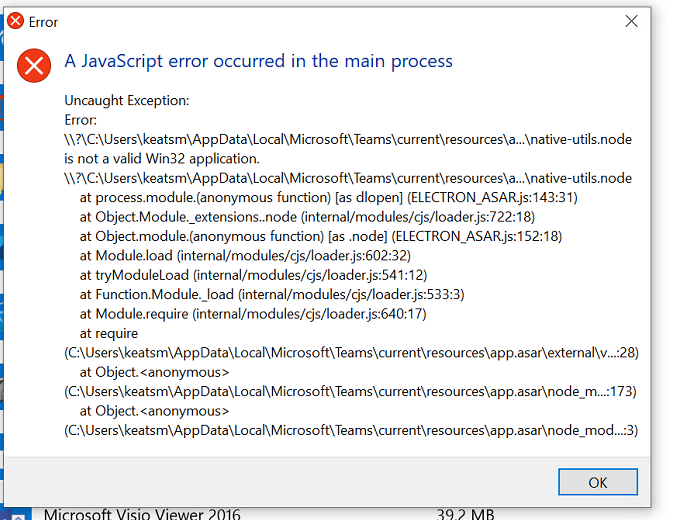Image resolution: width=676 pixels, height=520 pixels.
Task: Click the app.asar path ending in :173
Action: click(350, 392)
